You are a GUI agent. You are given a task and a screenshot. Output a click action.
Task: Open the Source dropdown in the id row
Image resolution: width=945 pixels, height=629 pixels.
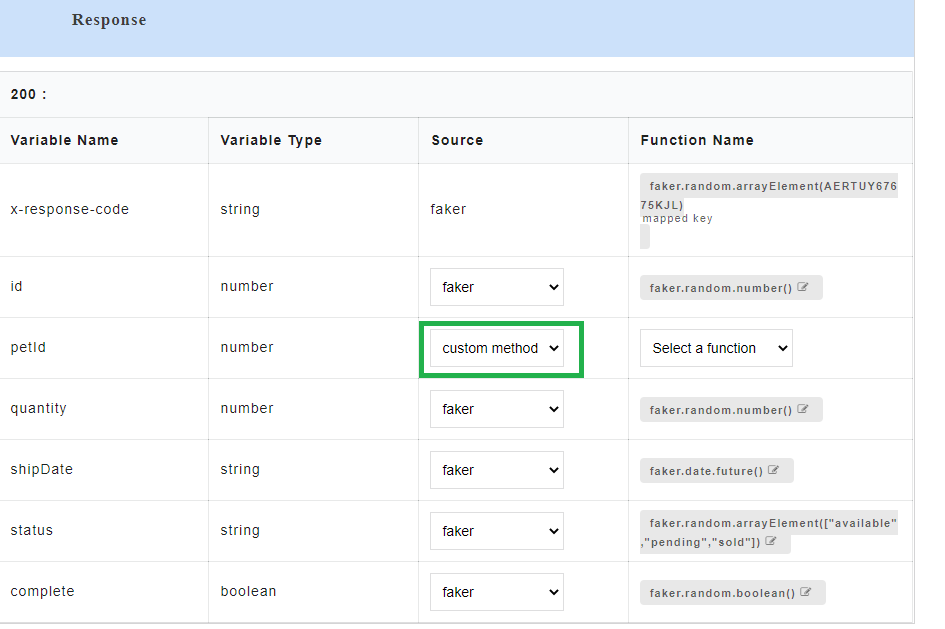497,286
